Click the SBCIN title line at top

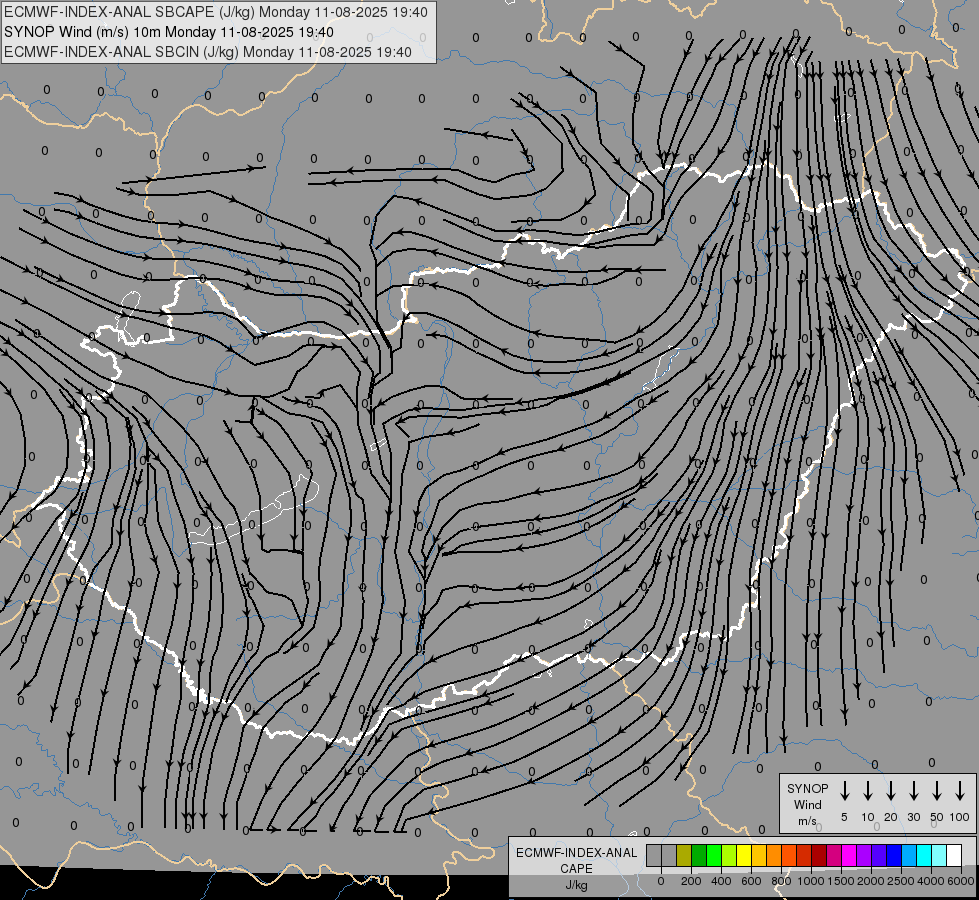click(208, 52)
